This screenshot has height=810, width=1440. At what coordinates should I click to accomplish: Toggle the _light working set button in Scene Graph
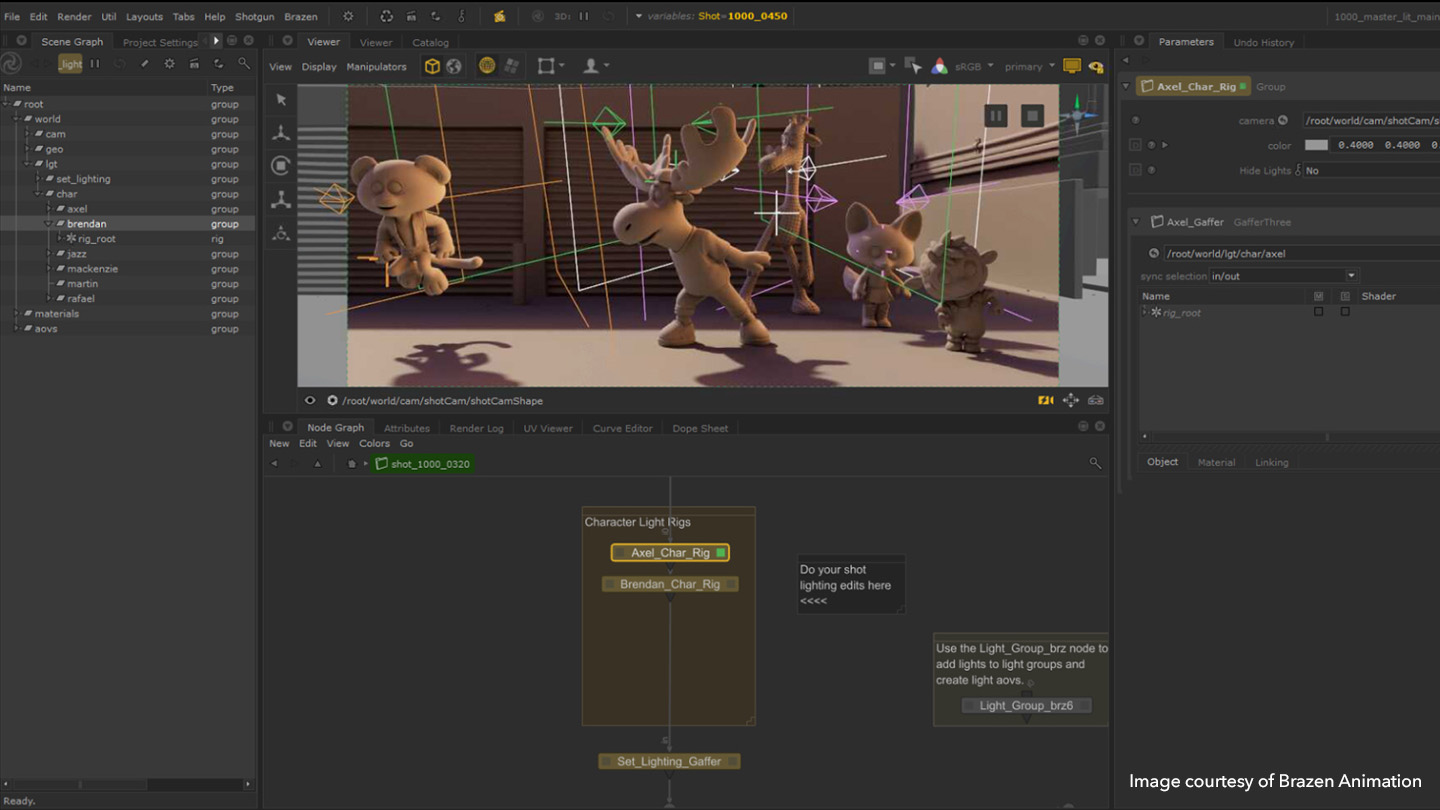pyautogui.click(x=69, y=63)
